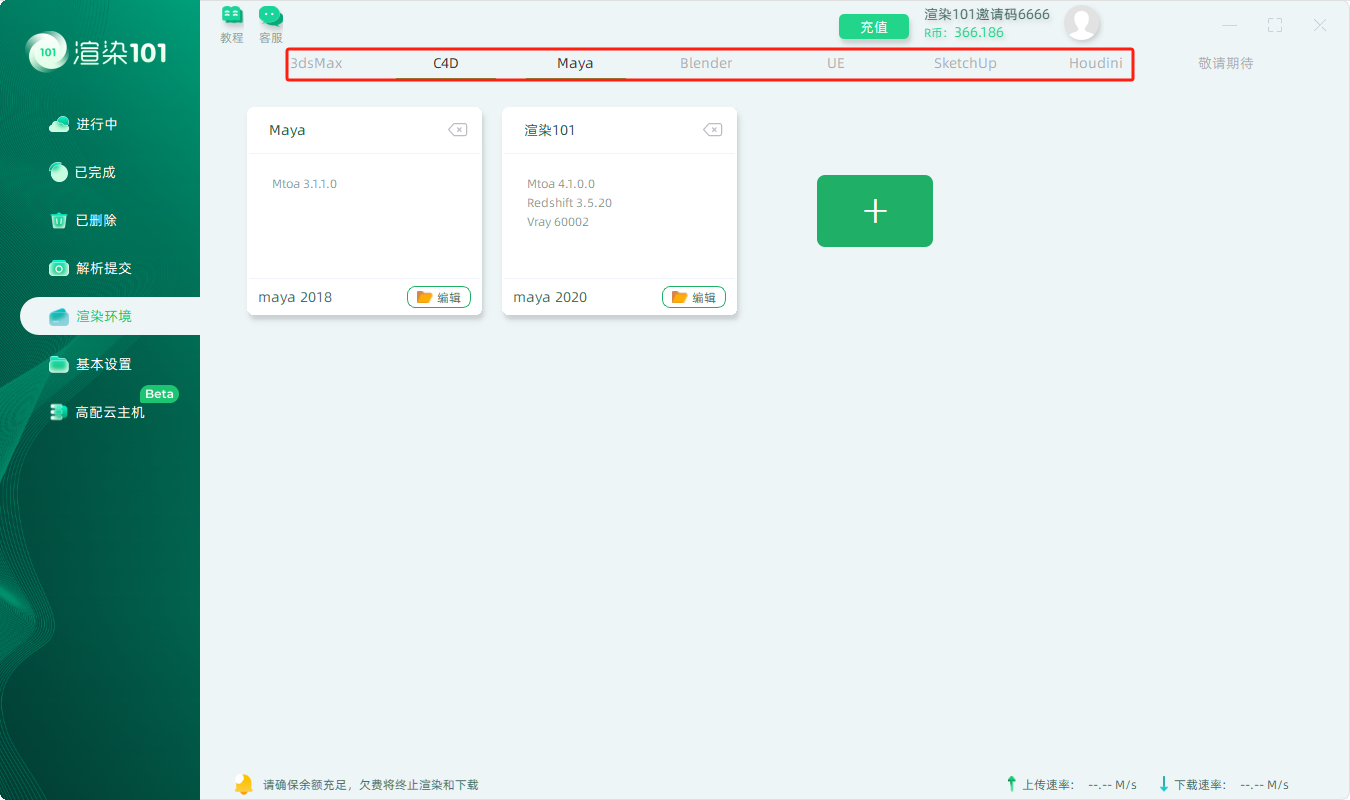Image resolution: width=1350 pixels, height=800 pixels.
Task: Open the 教程 tutorial icon
Action: coord(232,24)
